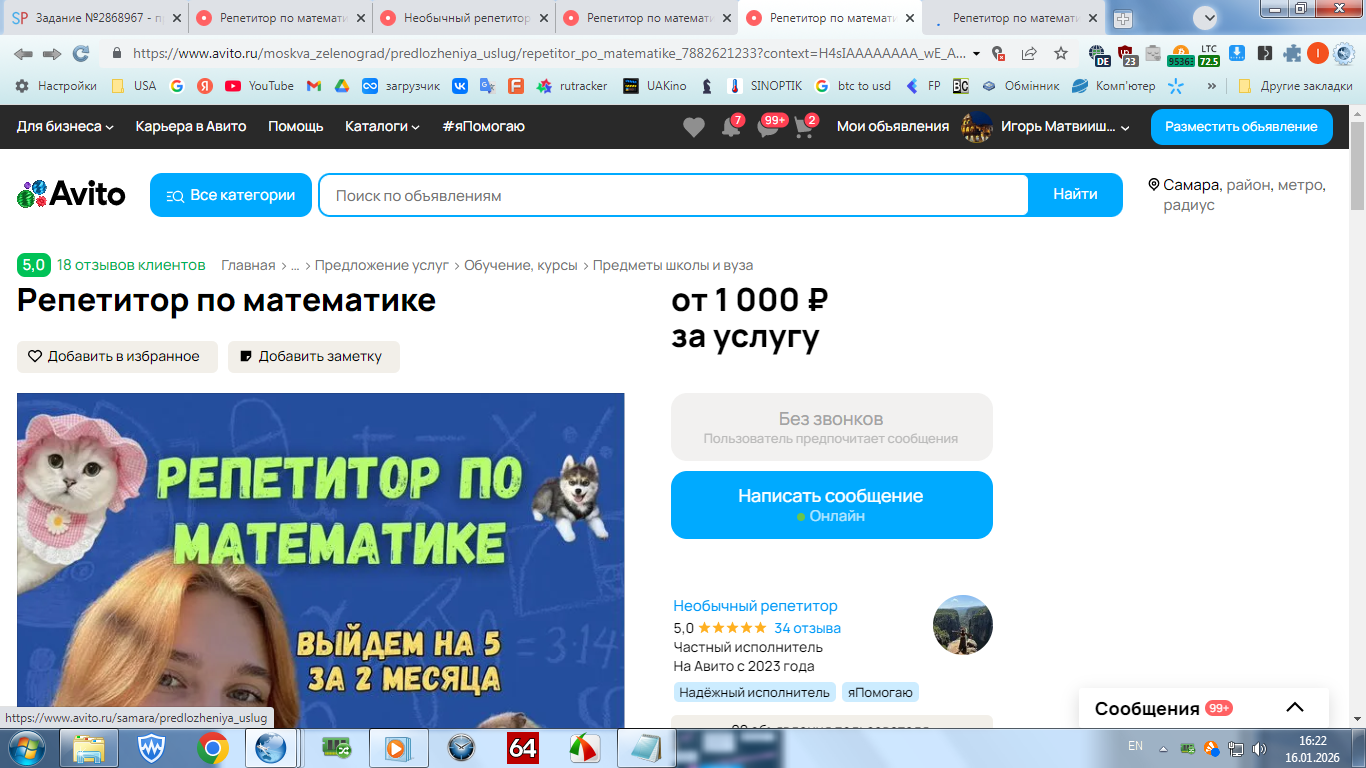Image resolution: width=1366 pixels, height=768 pixels.
Task: Click the share page icon in address bar
Action: coord(1029,54)
